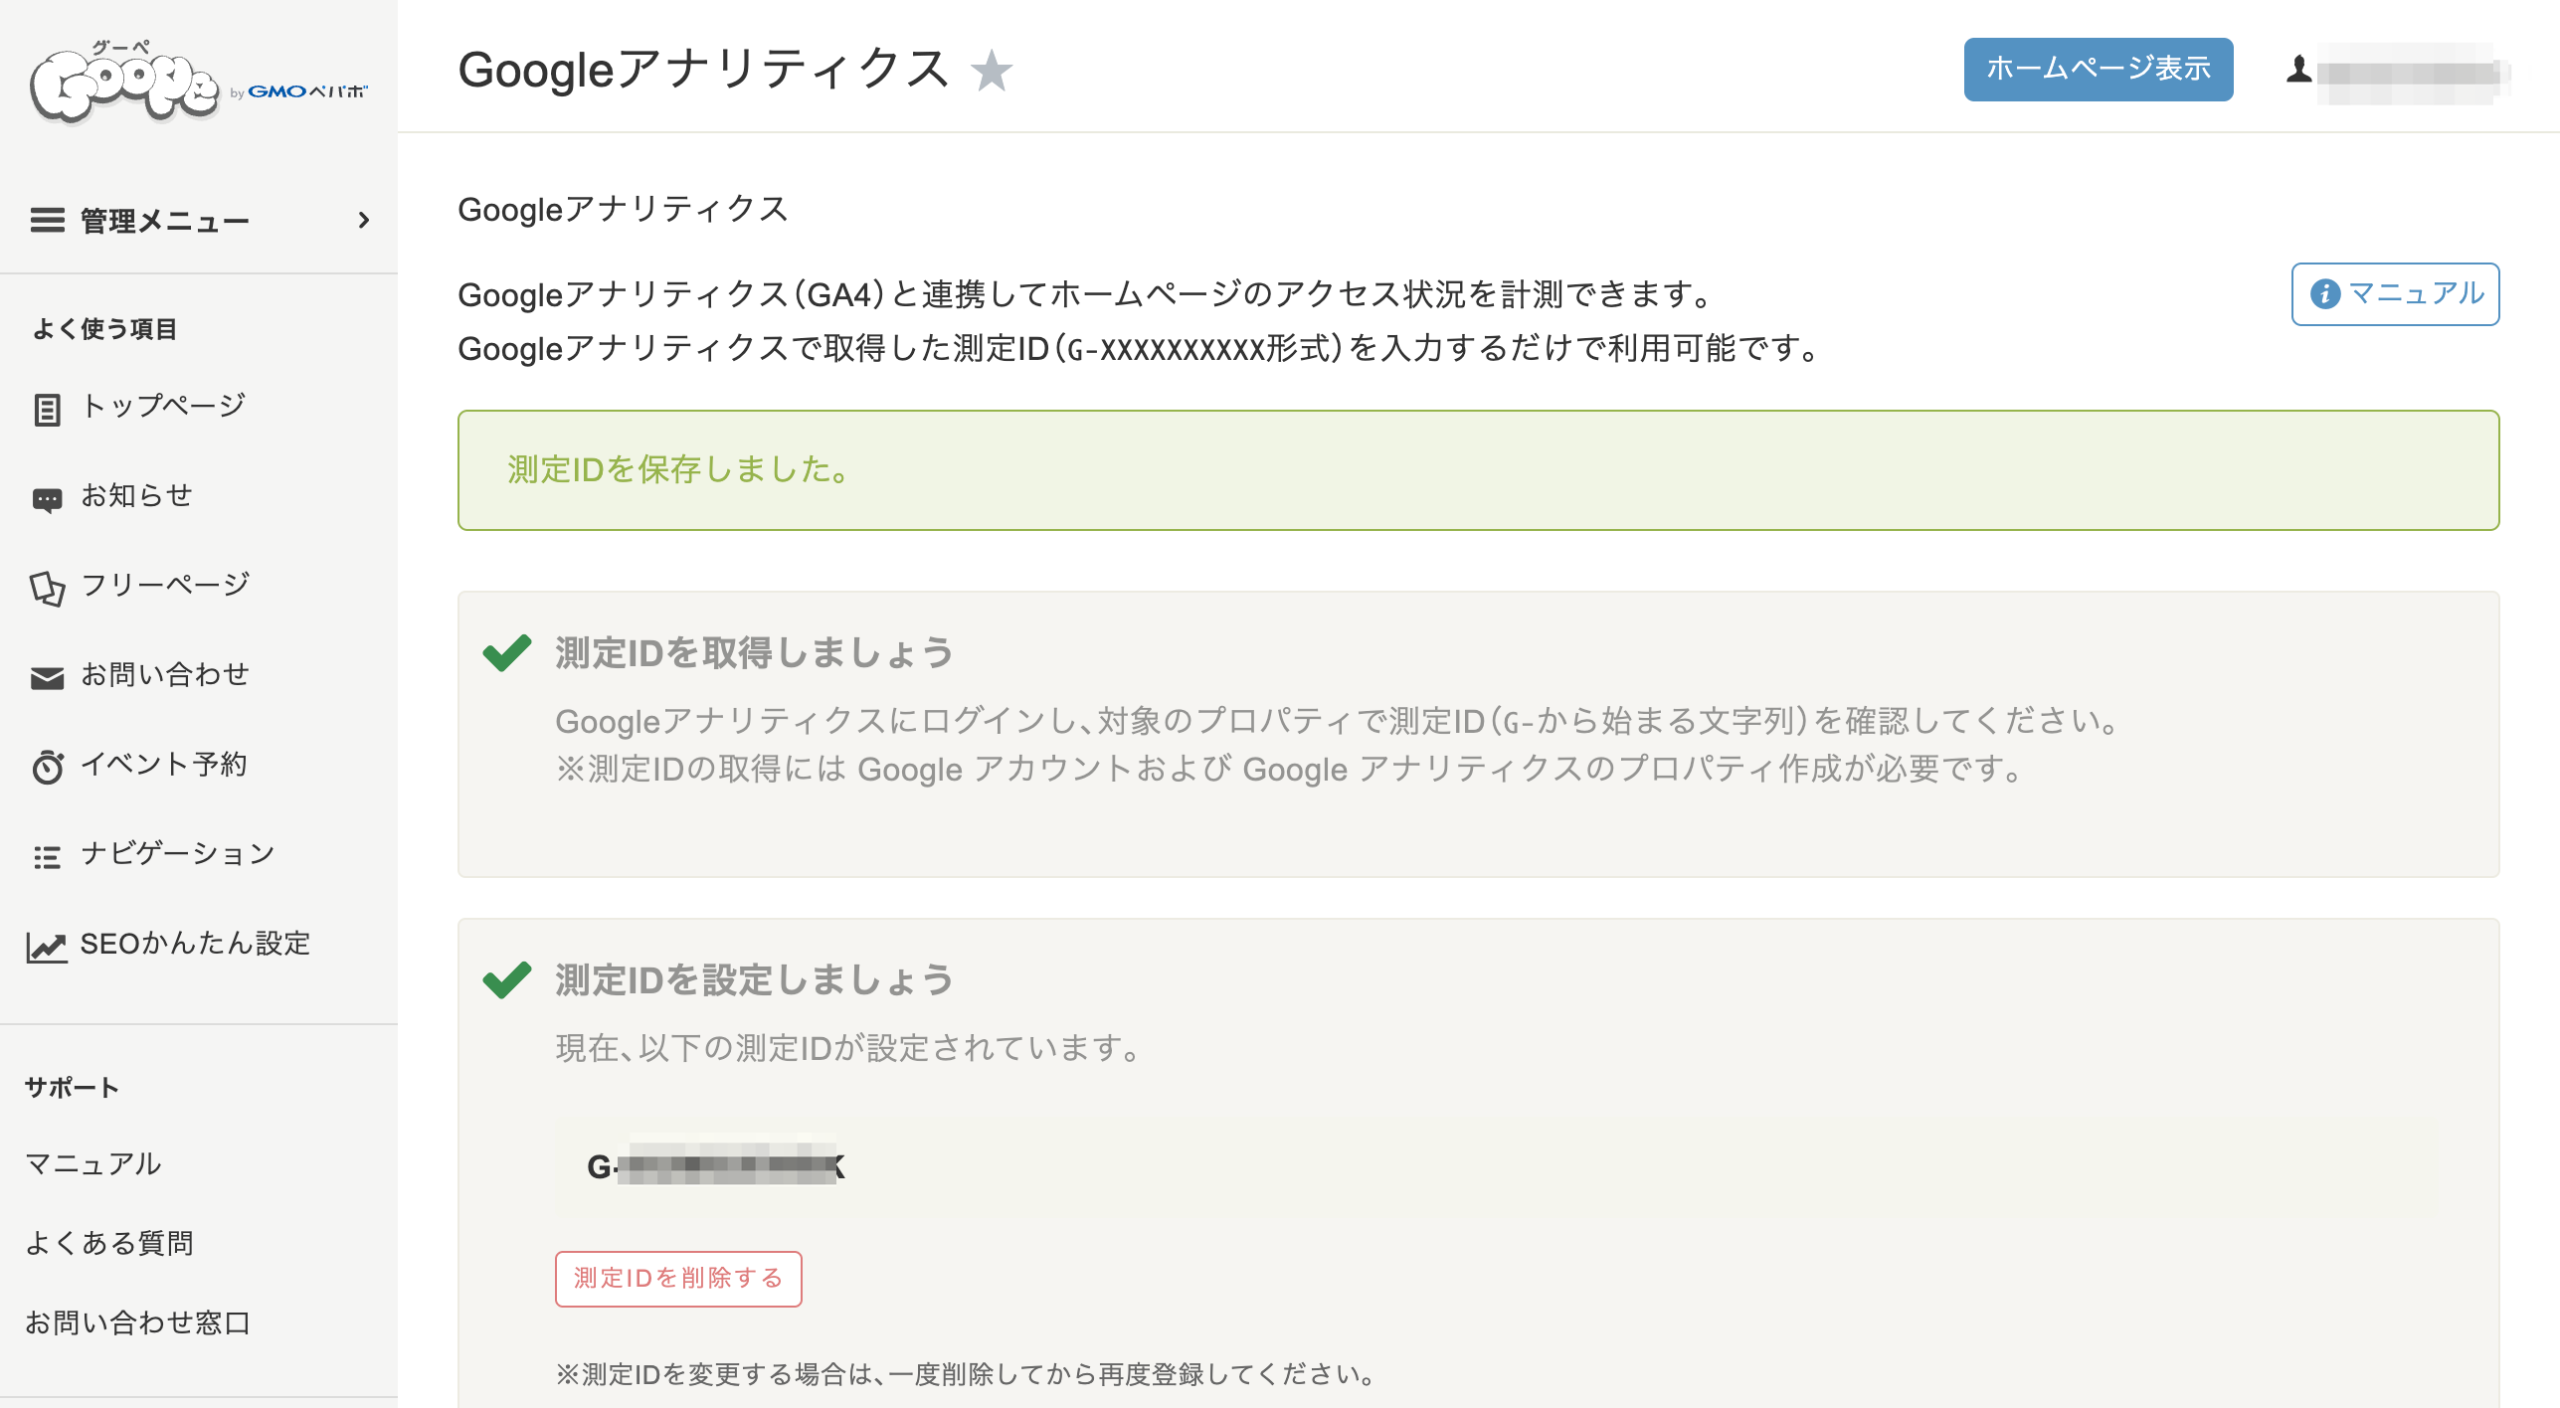Screen dimensions: 2560x1408
Task: Open the マニュアル button with info icon
Action: [x=2394, y=294]
